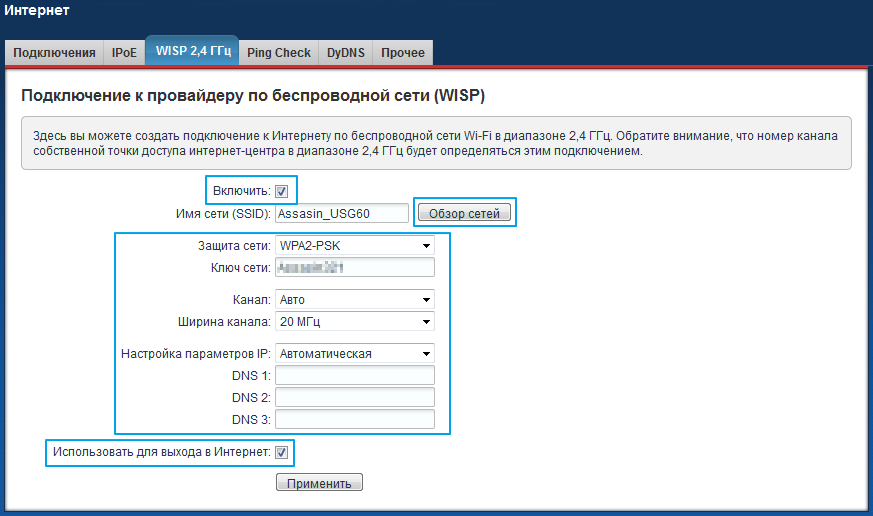
Task: Open the Ширина канала dropdown
Action: (x=355, y=321)
